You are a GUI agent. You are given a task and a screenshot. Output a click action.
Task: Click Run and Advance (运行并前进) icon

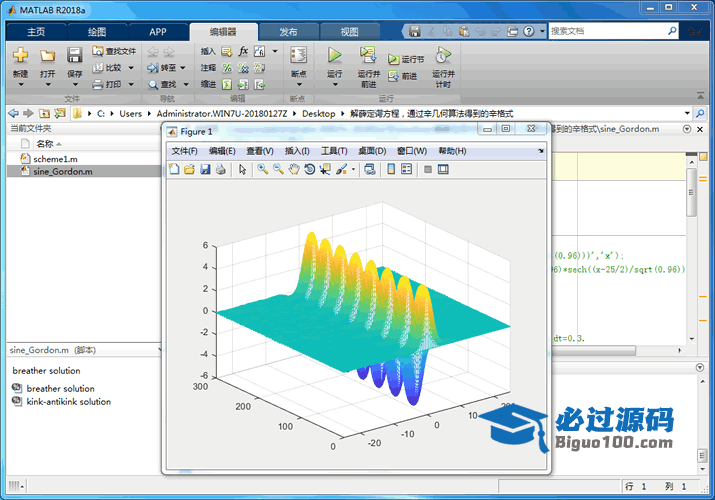coord(368,55)
